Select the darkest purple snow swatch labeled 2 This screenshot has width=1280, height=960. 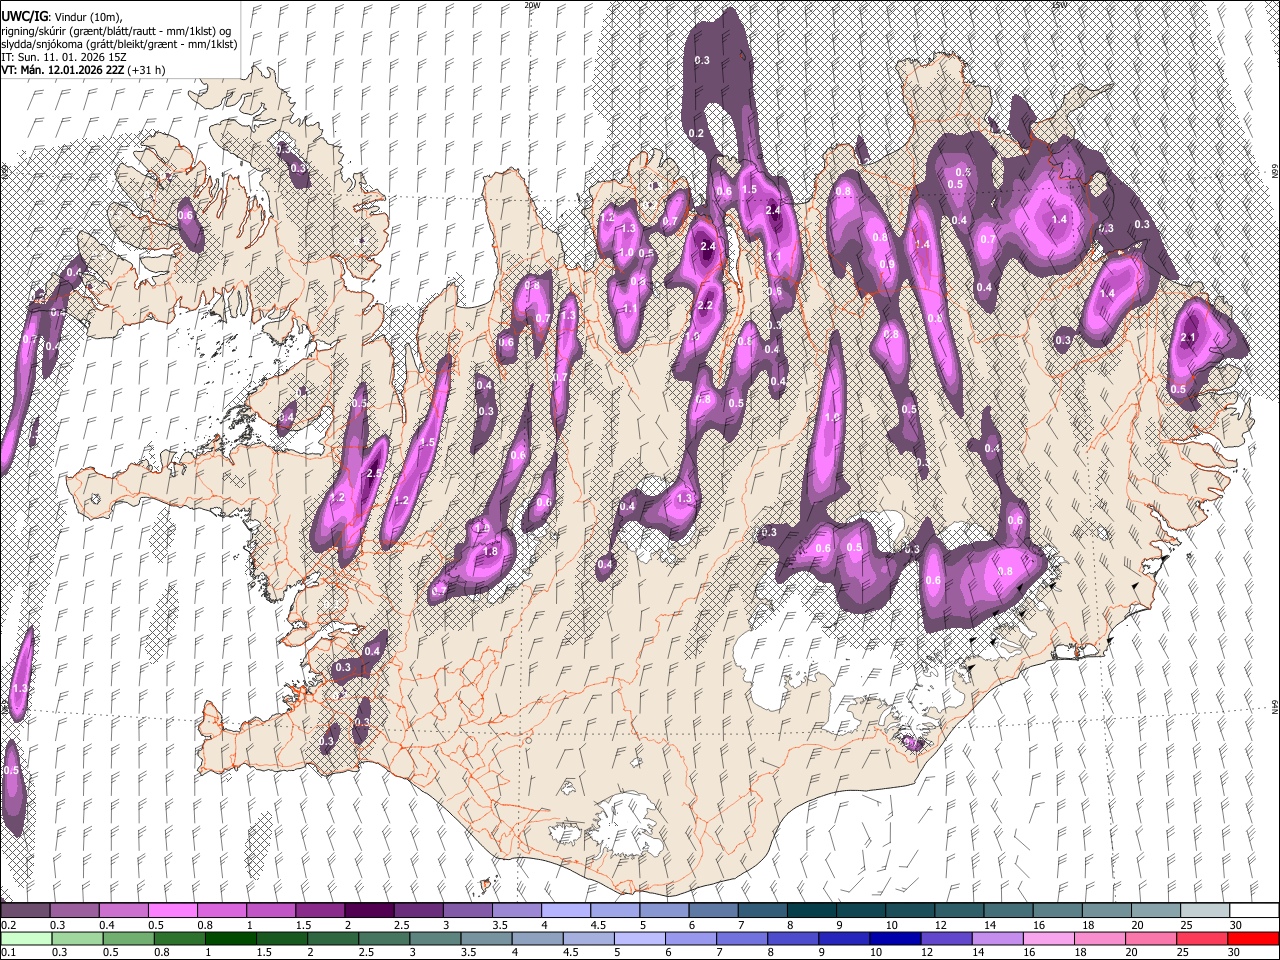[x=369, y=911]
